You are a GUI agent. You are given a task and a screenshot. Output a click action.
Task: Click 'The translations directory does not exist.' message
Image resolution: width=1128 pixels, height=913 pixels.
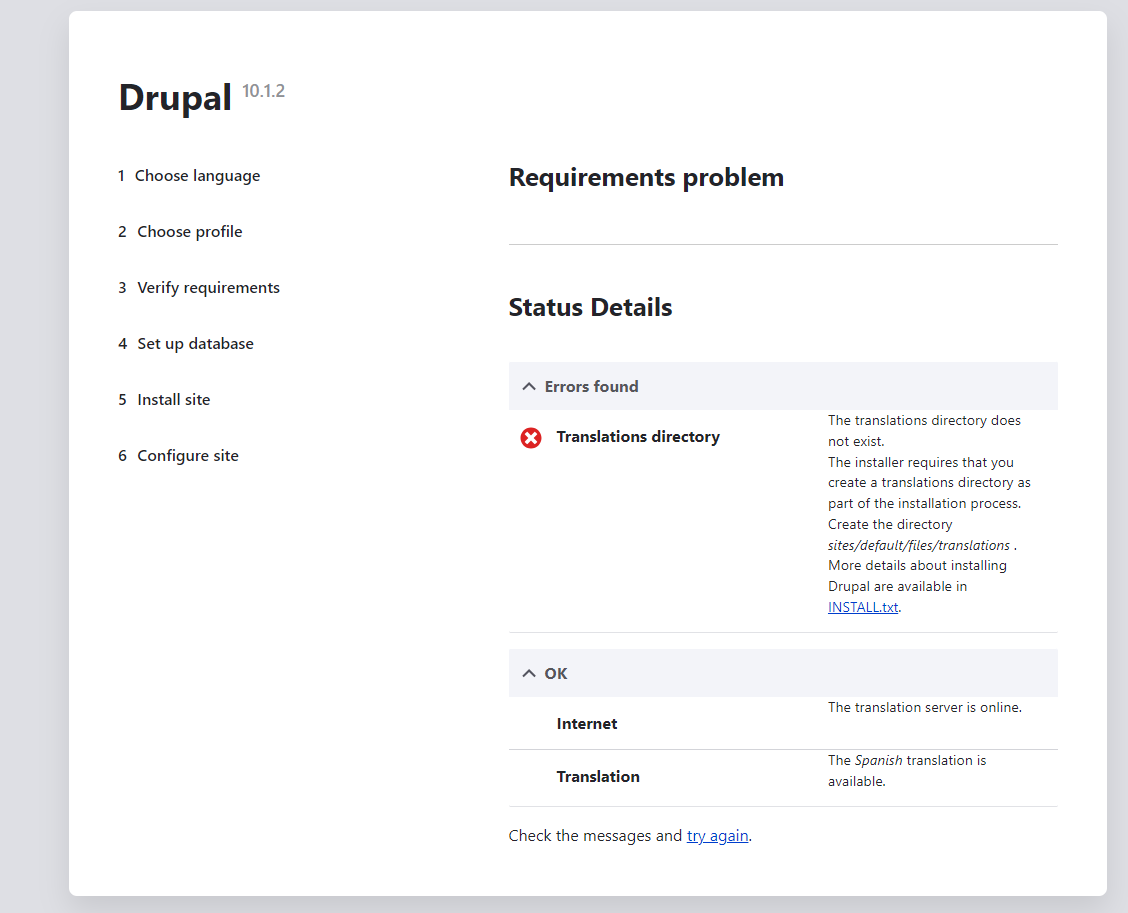(924, 430)
